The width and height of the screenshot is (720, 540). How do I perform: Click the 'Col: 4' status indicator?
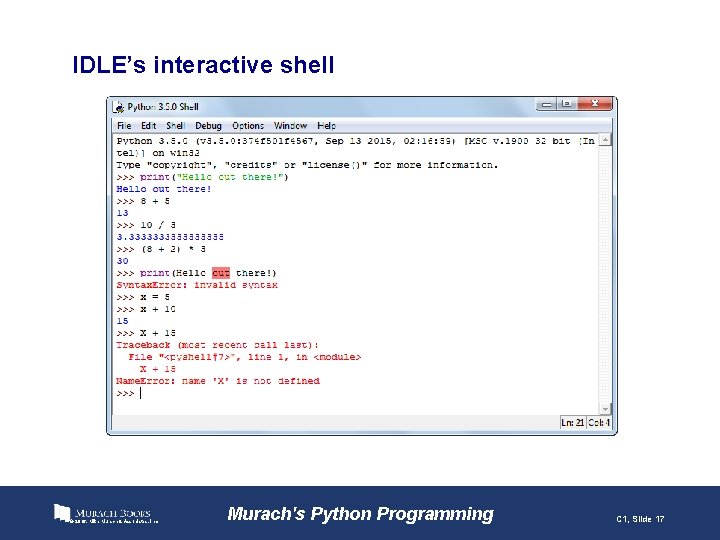coord(599,422)
